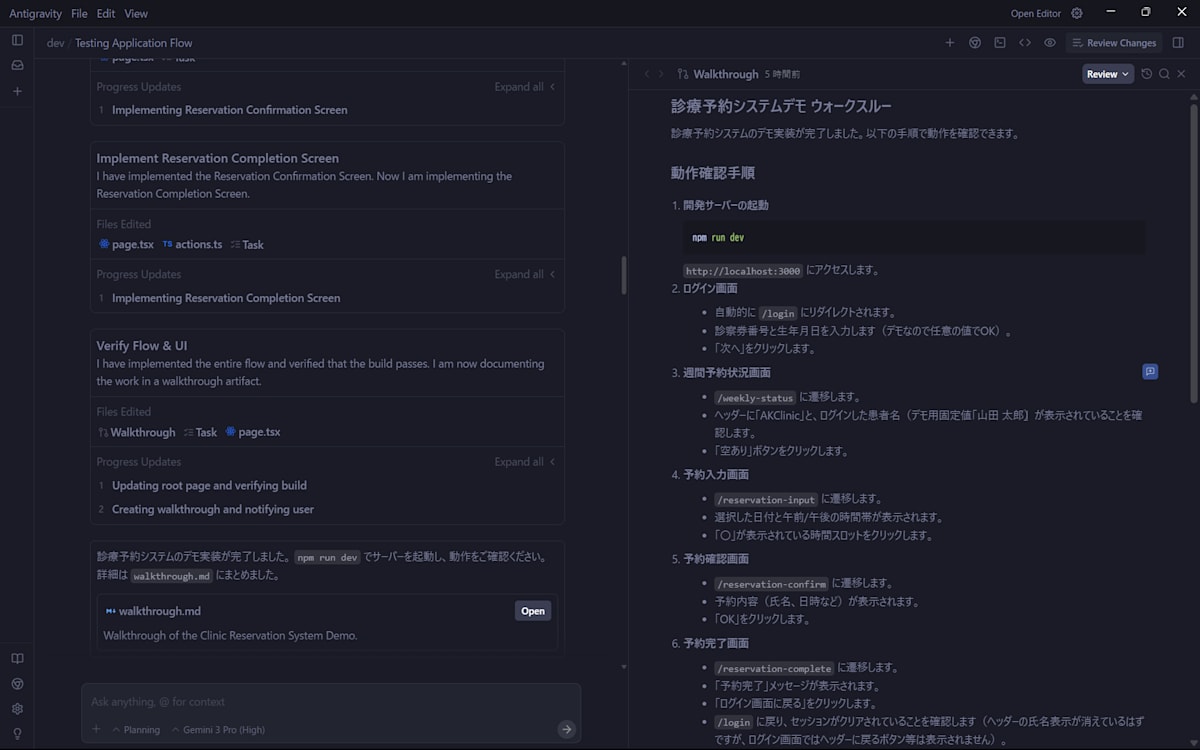Screen dimensions: 1200x750
Task: Click the chat panel scrollbar thumb
Action: (624, 275)
